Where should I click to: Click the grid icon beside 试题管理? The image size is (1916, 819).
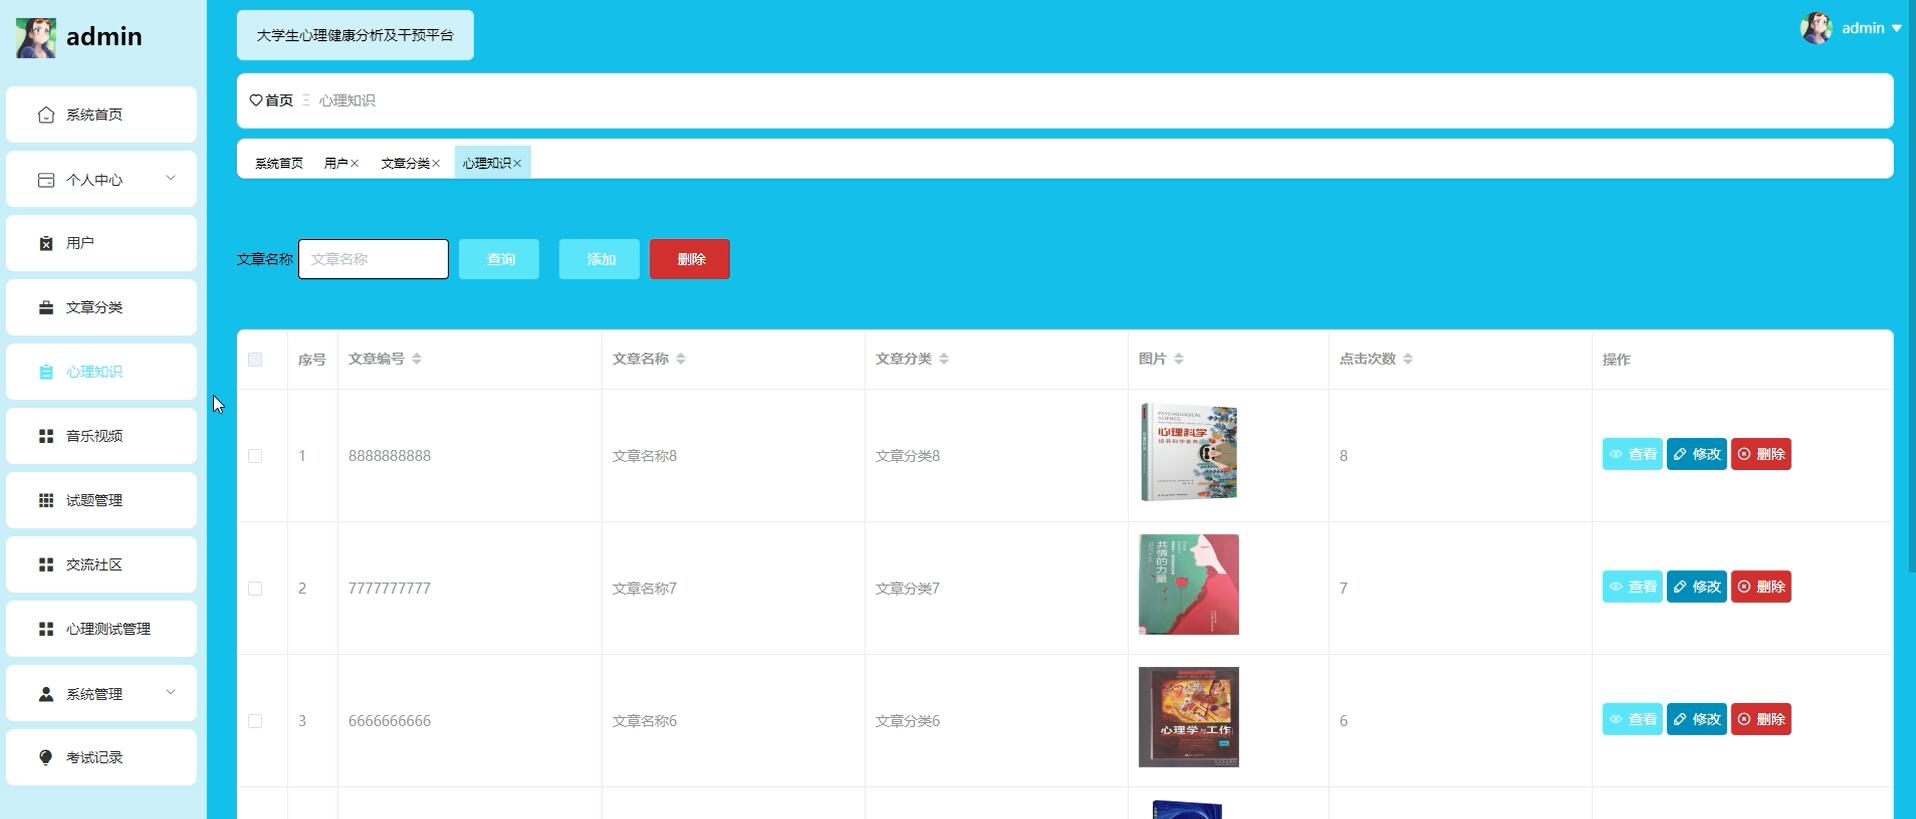point(46,500)
